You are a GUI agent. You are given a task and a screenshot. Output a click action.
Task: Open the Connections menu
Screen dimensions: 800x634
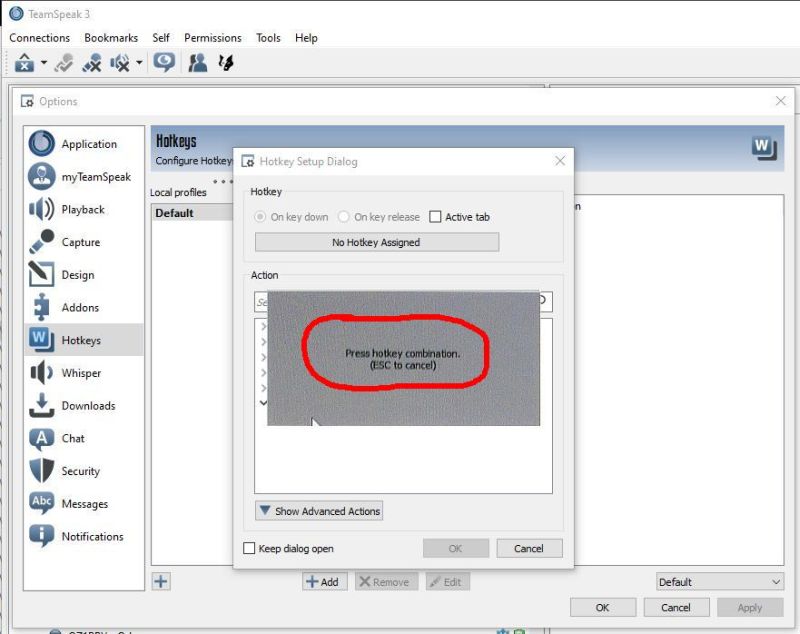[x=39, y=38]
